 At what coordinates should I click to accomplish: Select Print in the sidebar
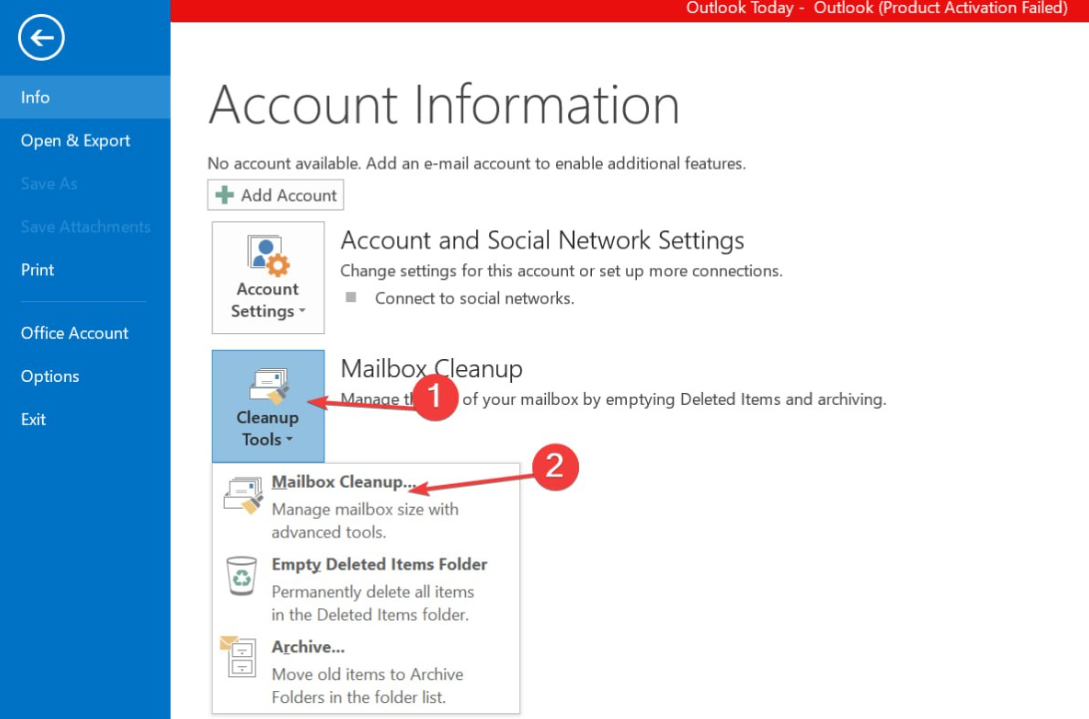click(85, 270)
